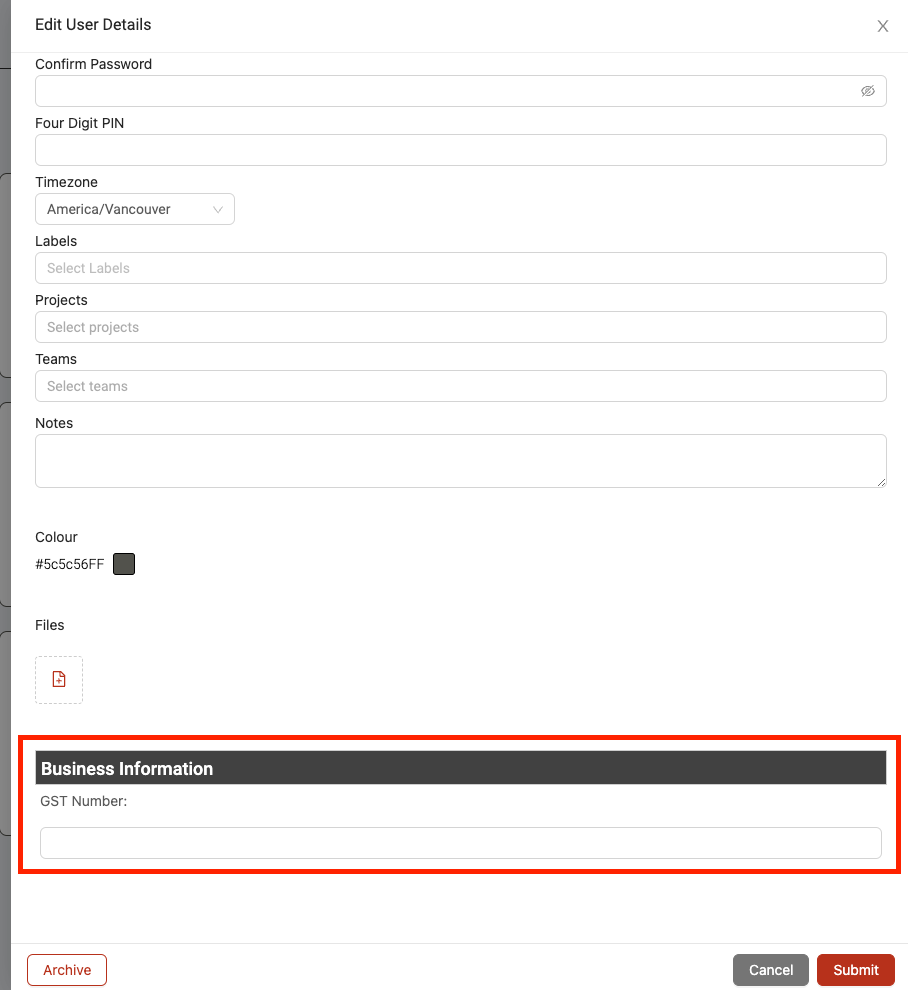Open the Select Labels dropdown
The image size is (908, 990).
[x=461, y=268]
